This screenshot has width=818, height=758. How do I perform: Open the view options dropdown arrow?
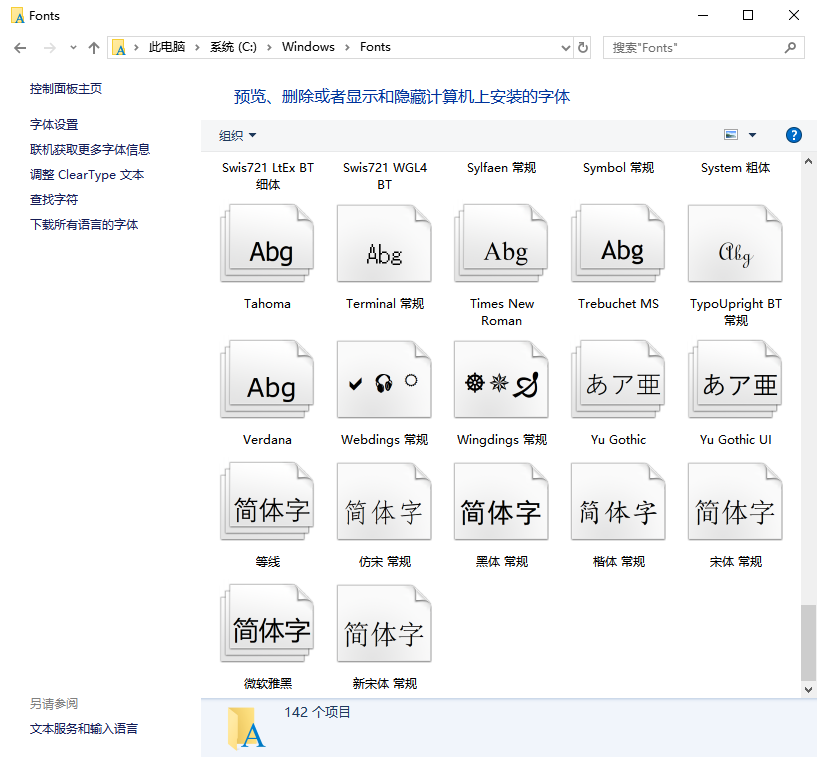pyautogui.click(x=753, y=135)
